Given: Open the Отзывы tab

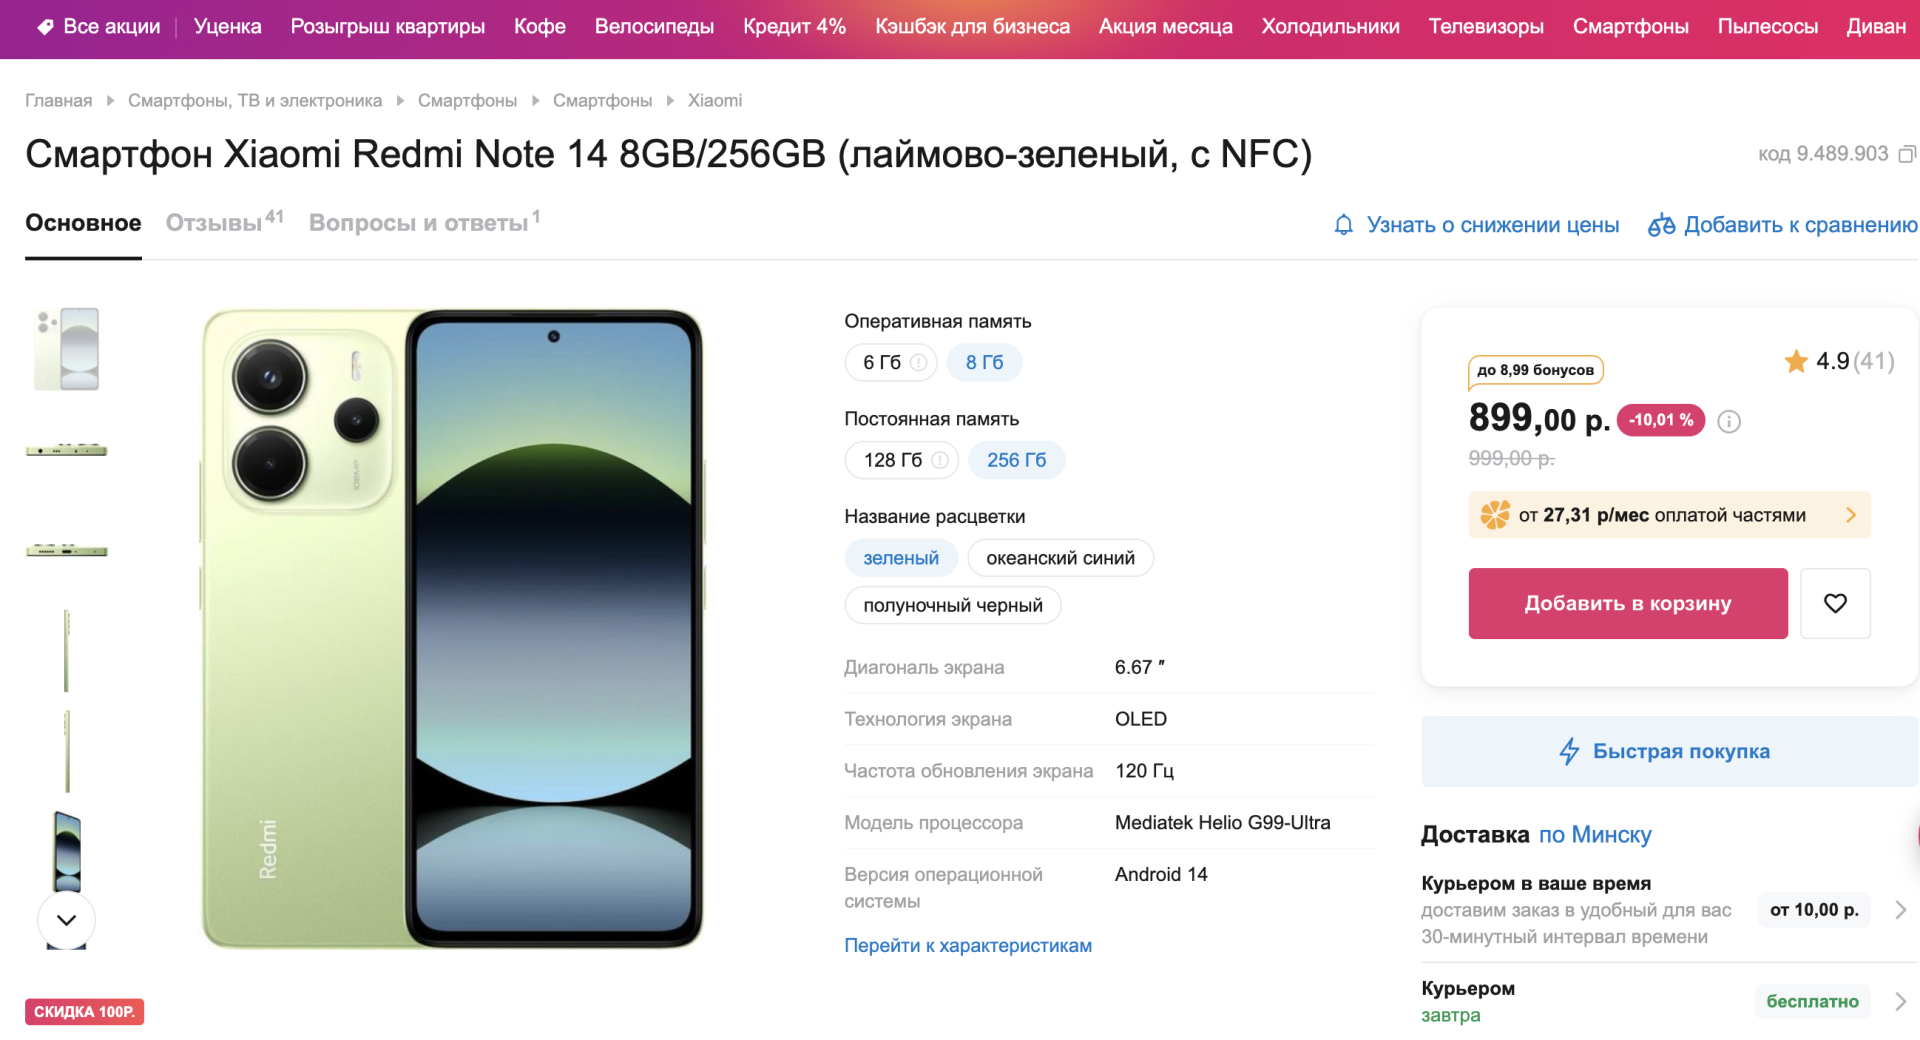Looking at the screenshot, I should [214, 223].
